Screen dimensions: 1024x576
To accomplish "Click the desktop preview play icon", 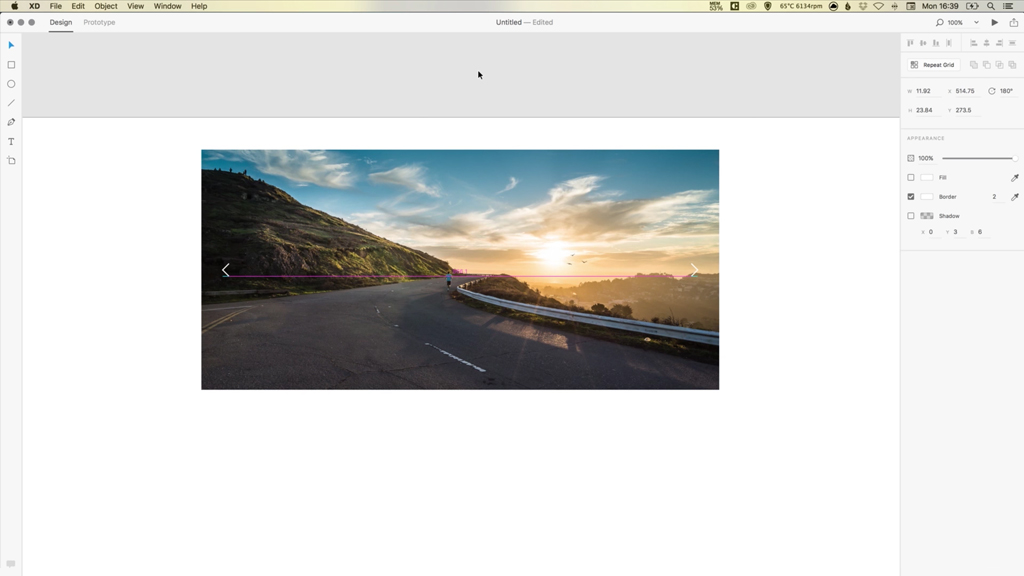I will click(993, 21).
